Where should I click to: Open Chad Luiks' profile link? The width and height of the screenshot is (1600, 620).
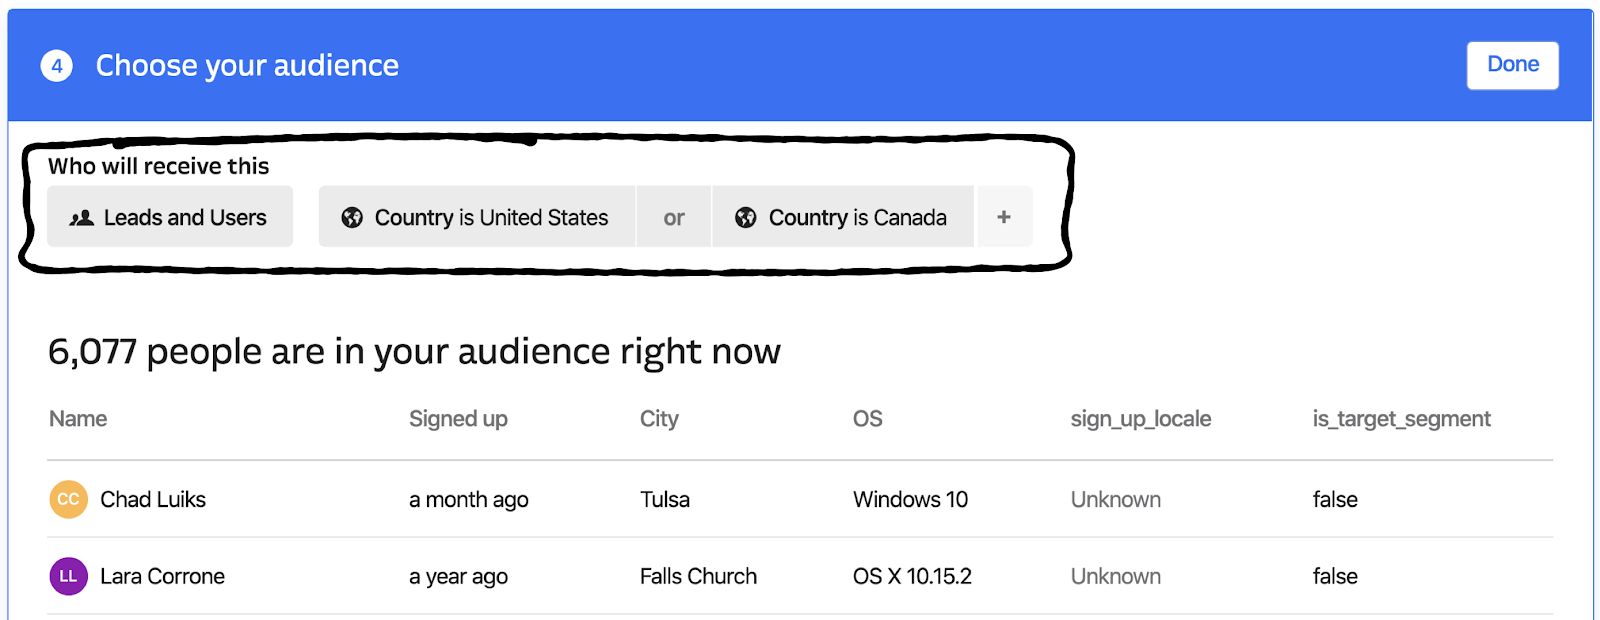pos(153,499)
